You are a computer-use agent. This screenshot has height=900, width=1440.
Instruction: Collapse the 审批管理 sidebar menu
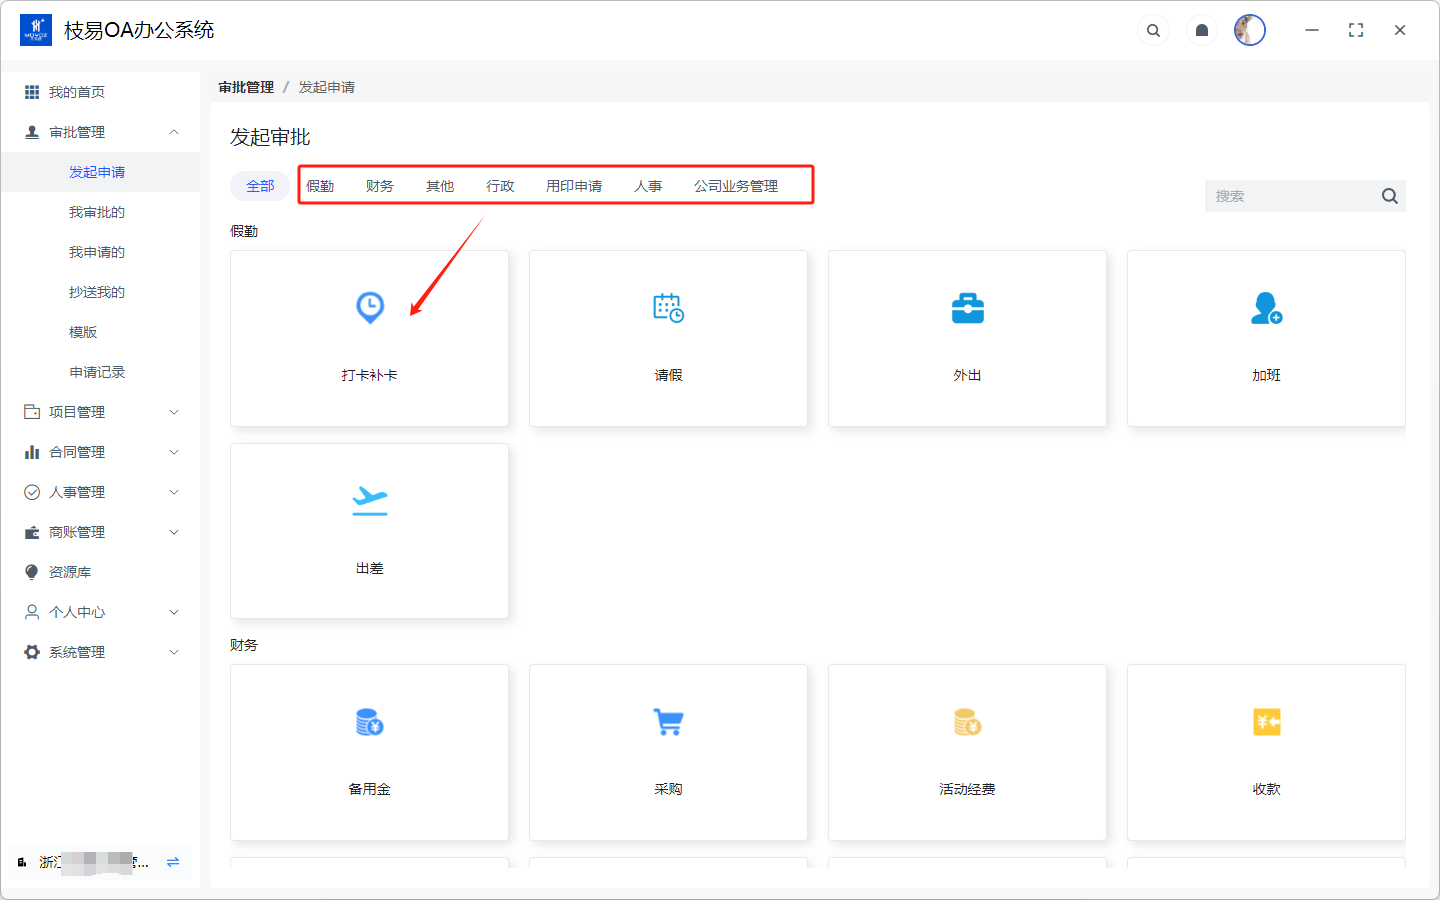click(x=174, y=132)
